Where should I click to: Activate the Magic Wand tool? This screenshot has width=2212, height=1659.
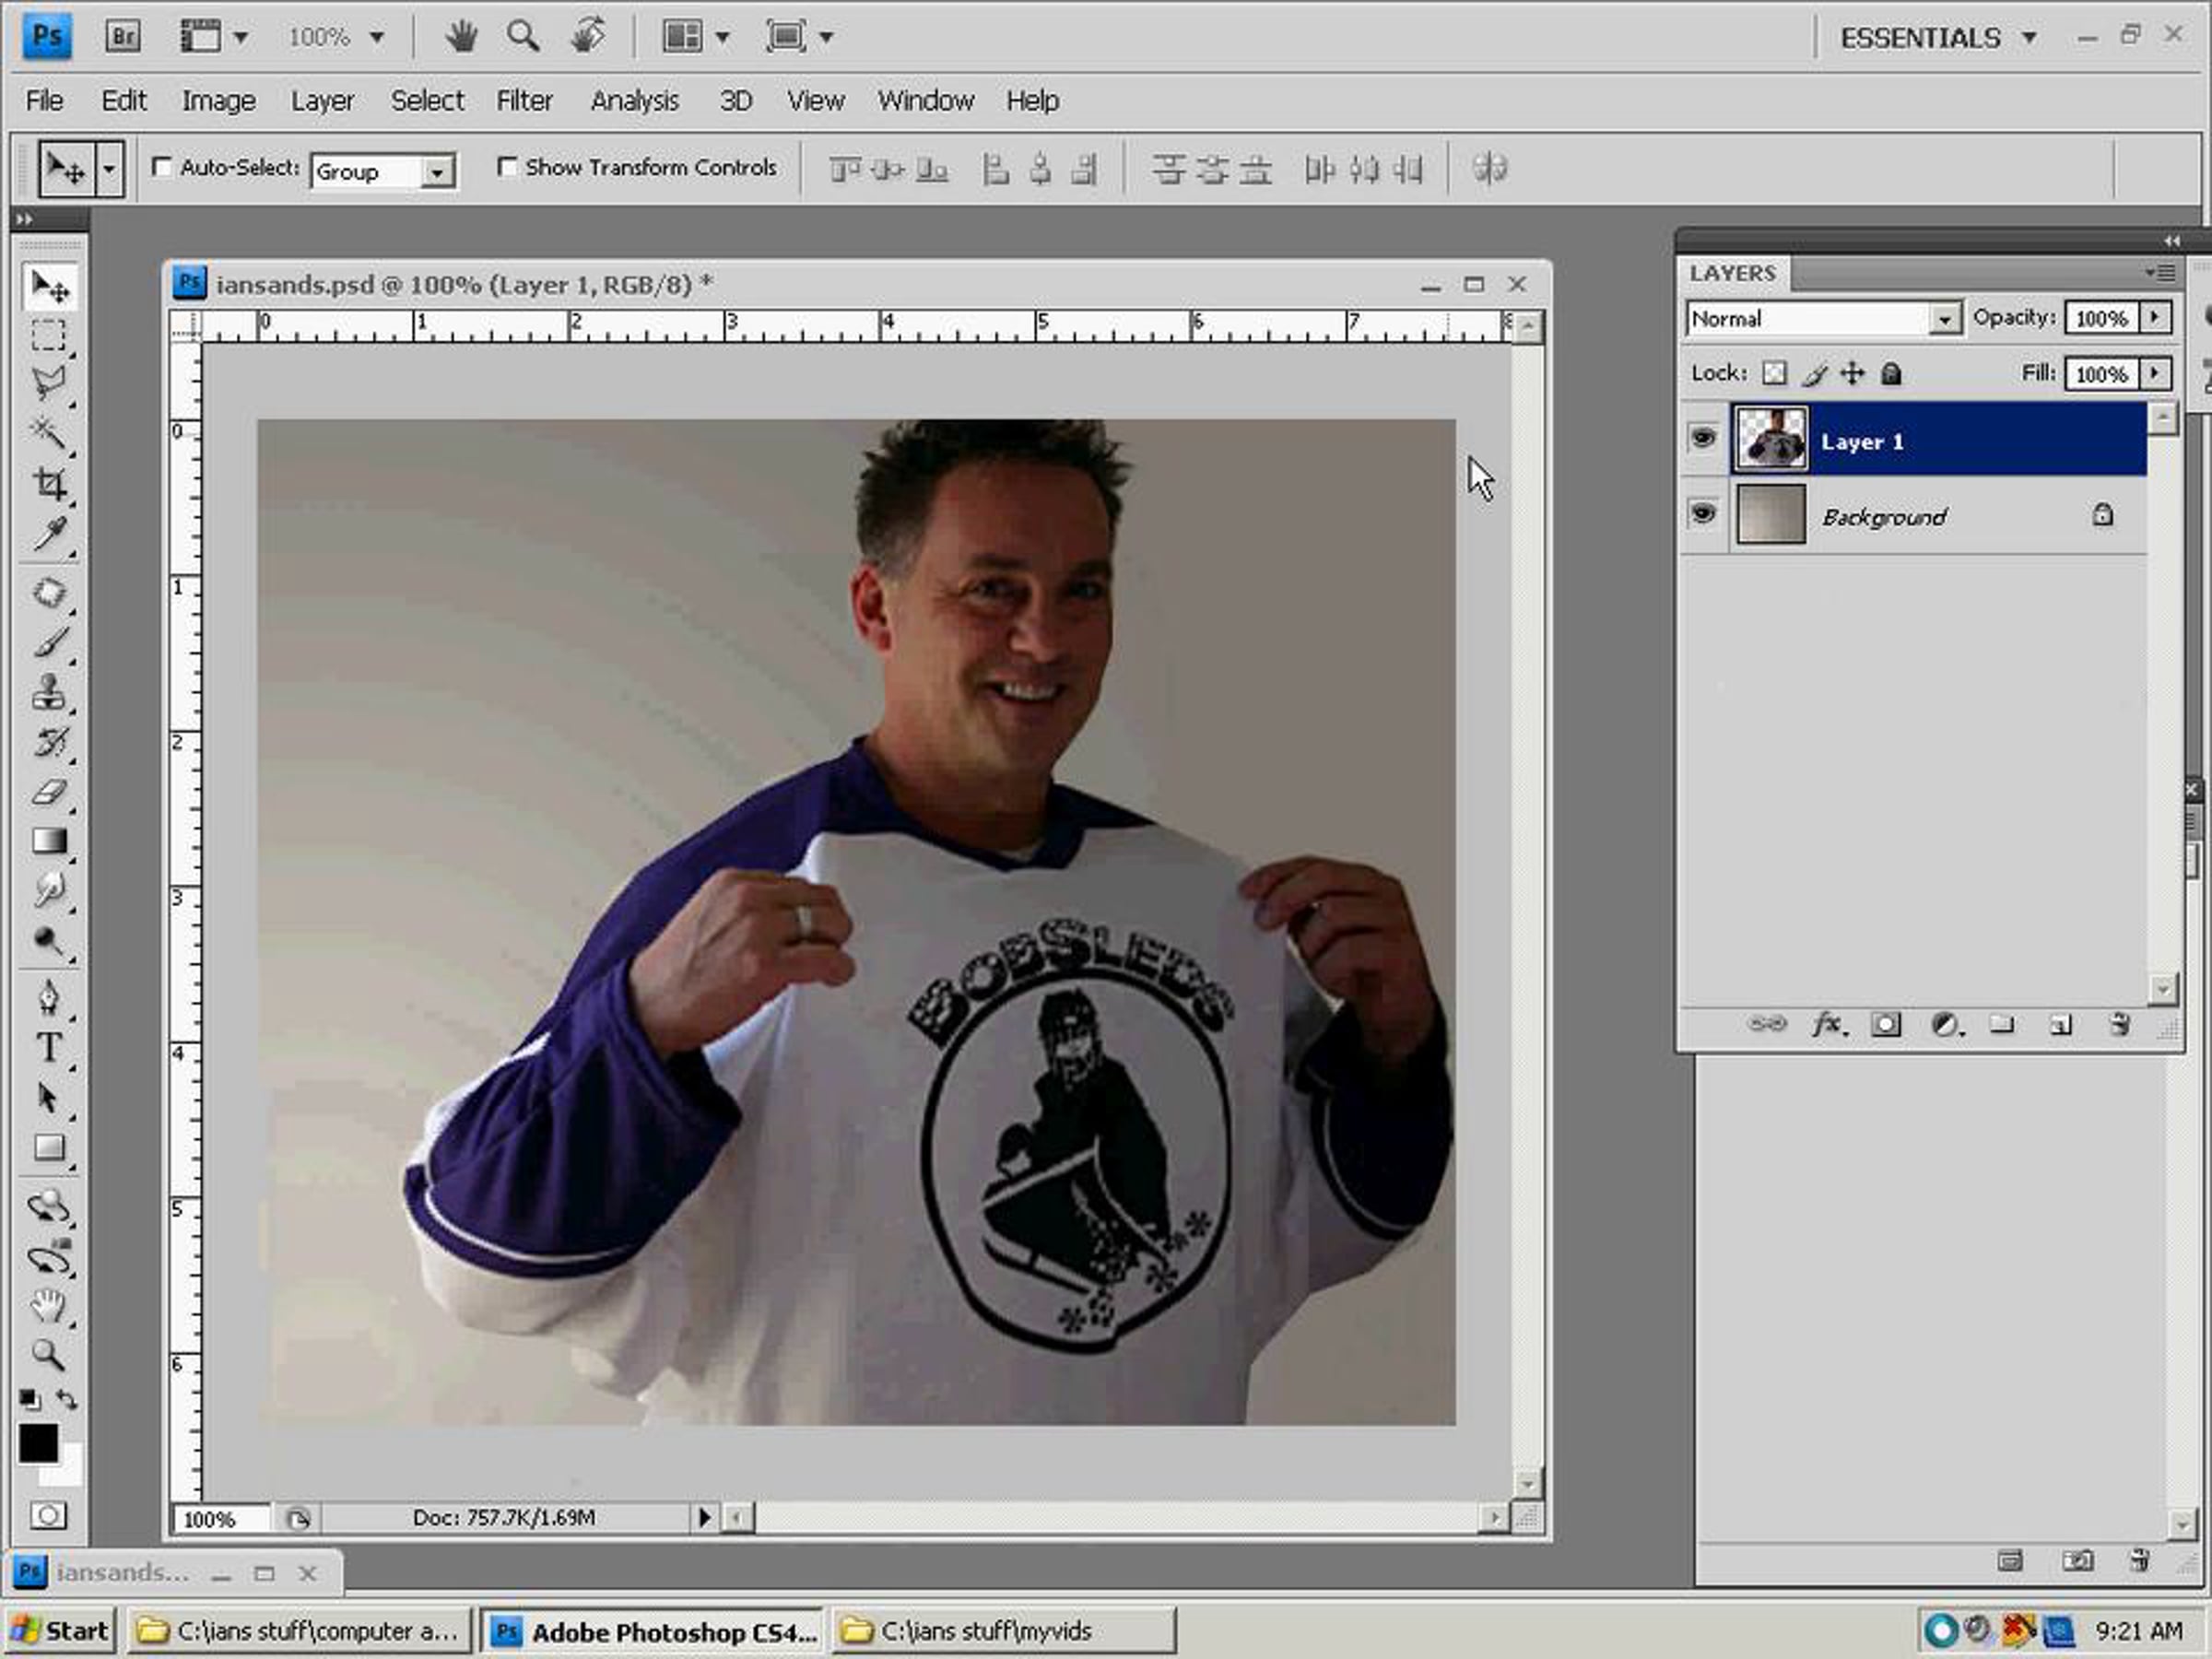coord(49,433)
